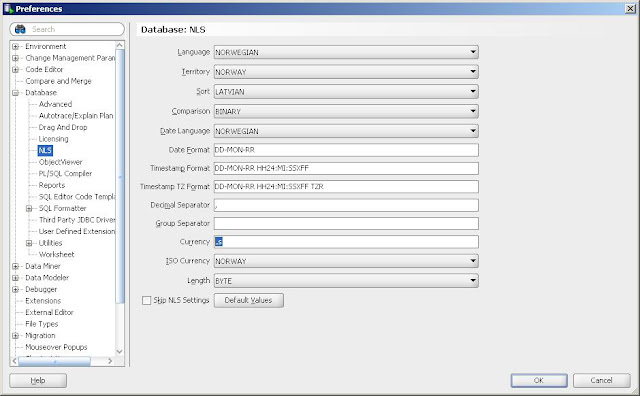Click the Help button
The image size is (640, 396).
(x=38, y=380)
